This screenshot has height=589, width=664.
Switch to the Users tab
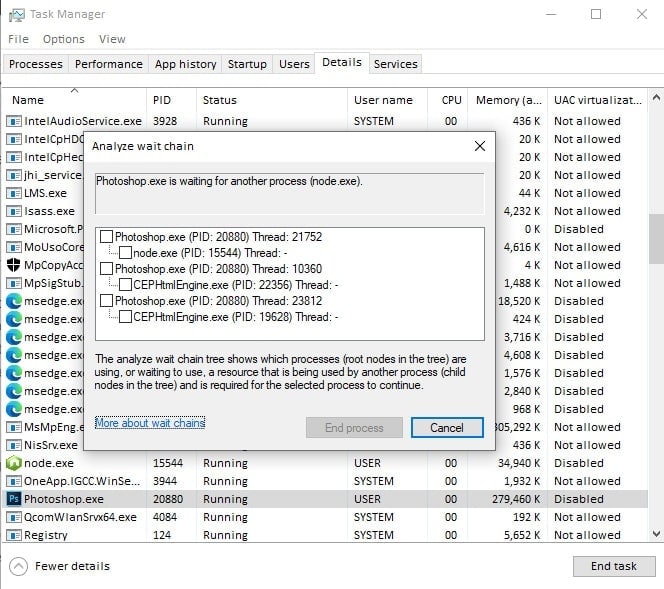click(294, 64)
